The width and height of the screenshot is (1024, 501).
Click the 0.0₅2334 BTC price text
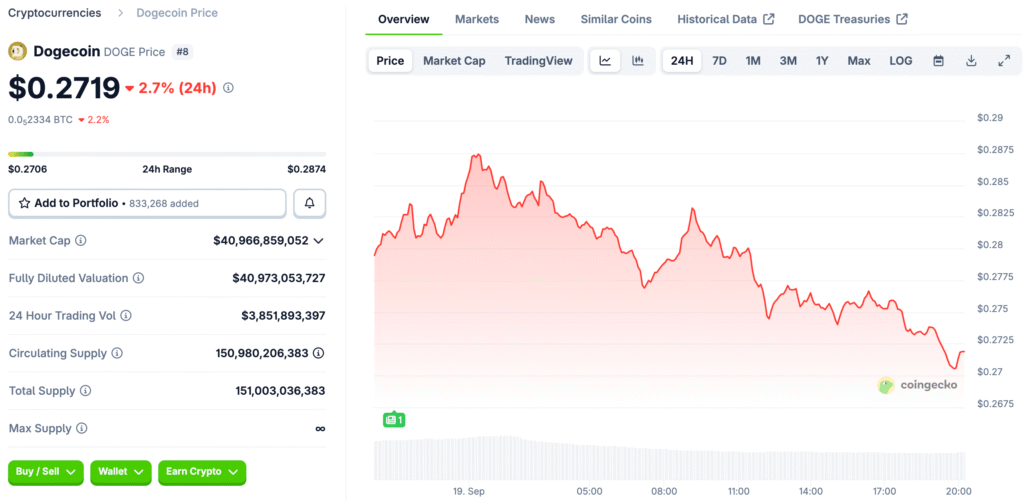click(x=40, y=120)
